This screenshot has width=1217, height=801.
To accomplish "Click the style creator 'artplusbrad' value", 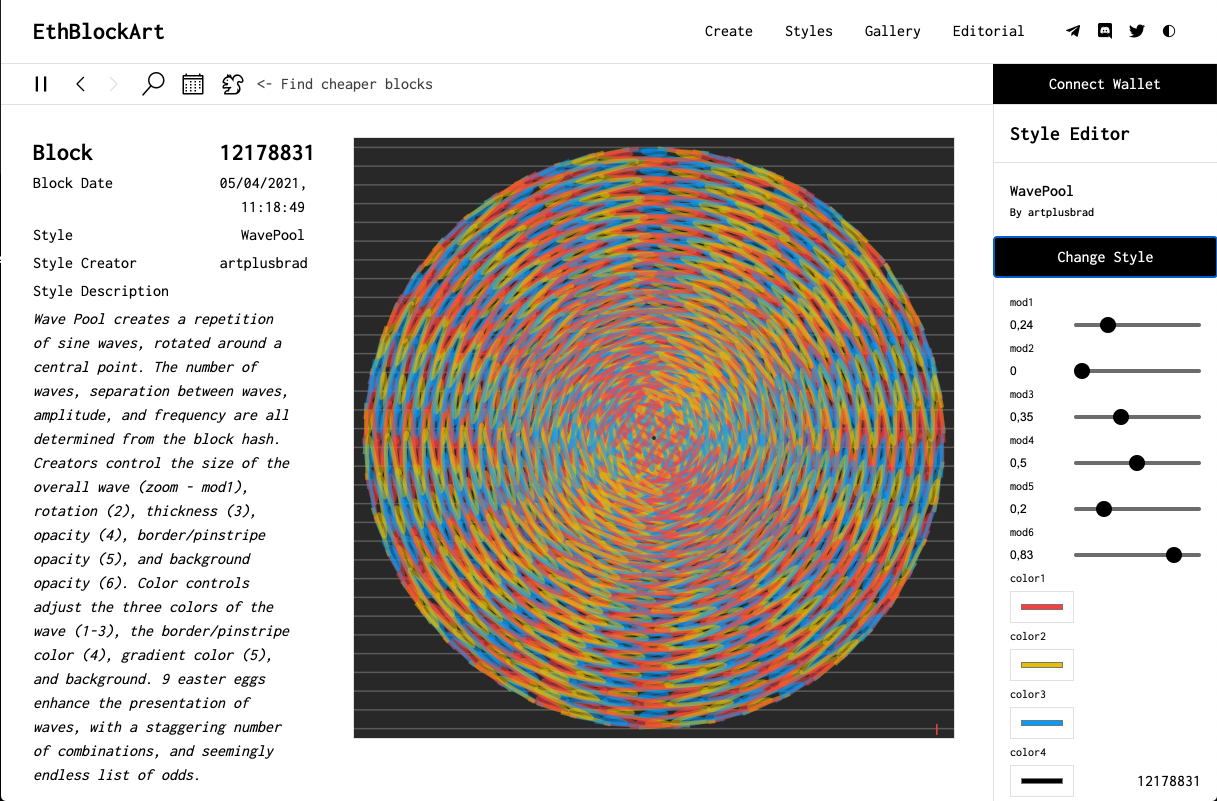I will (x=264, y=263).
